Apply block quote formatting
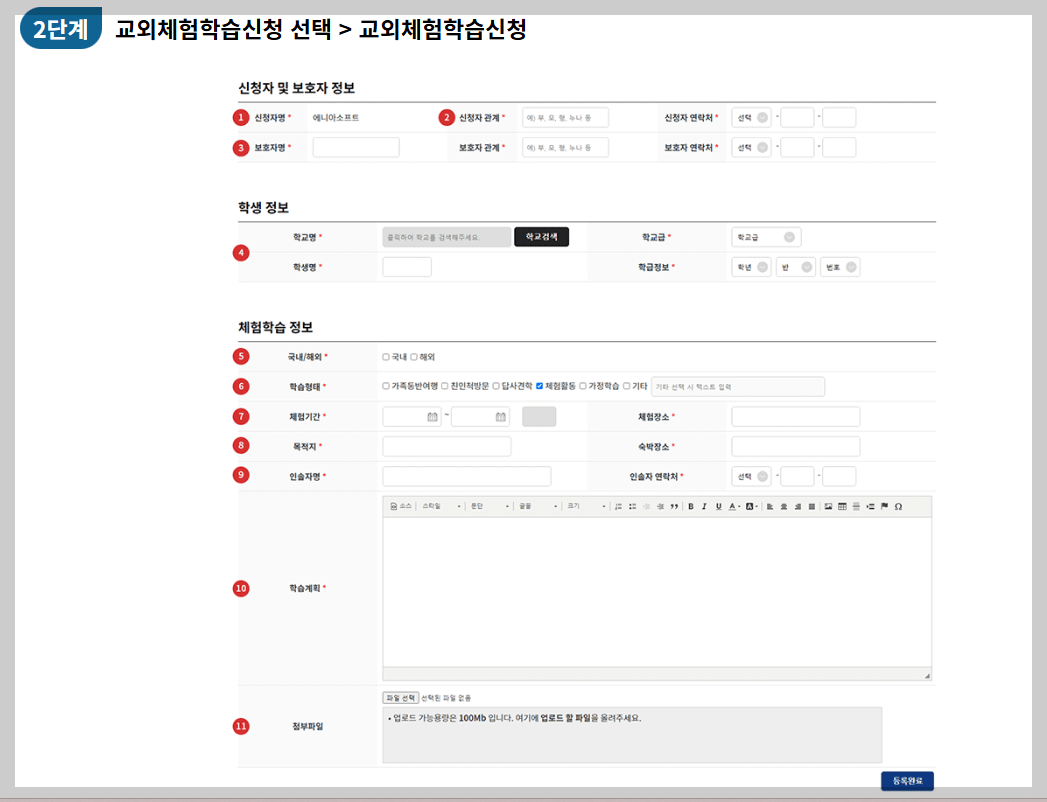The height and width of the screenshot is (802, 1047). [x=674, y=506]
